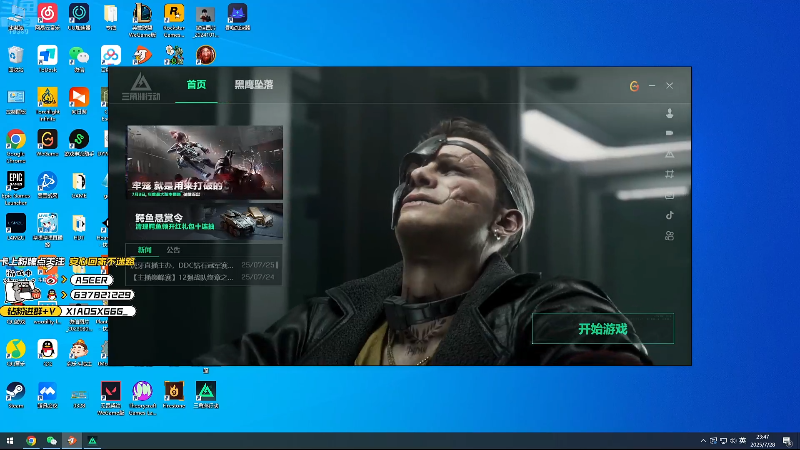Click the community group icon in launcher sidebar
This screenshot has height=450, width=800.
tap(669, 235)
